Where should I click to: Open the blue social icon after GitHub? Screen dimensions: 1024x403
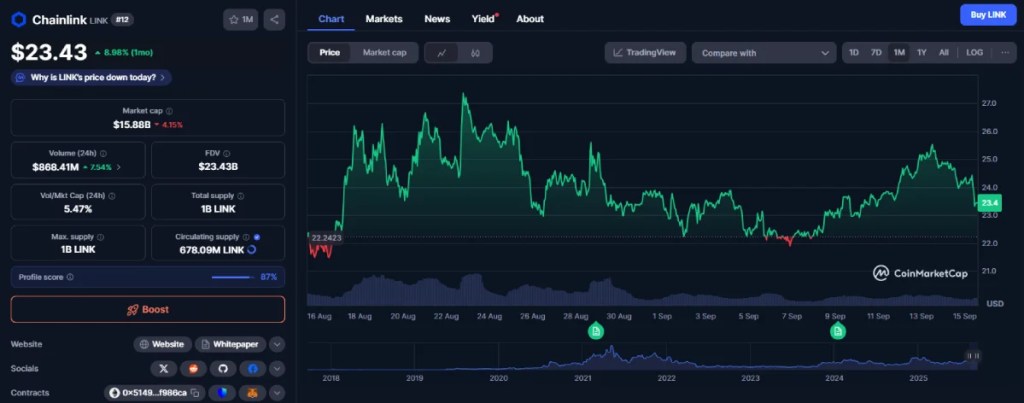click(x=253, y=369)
